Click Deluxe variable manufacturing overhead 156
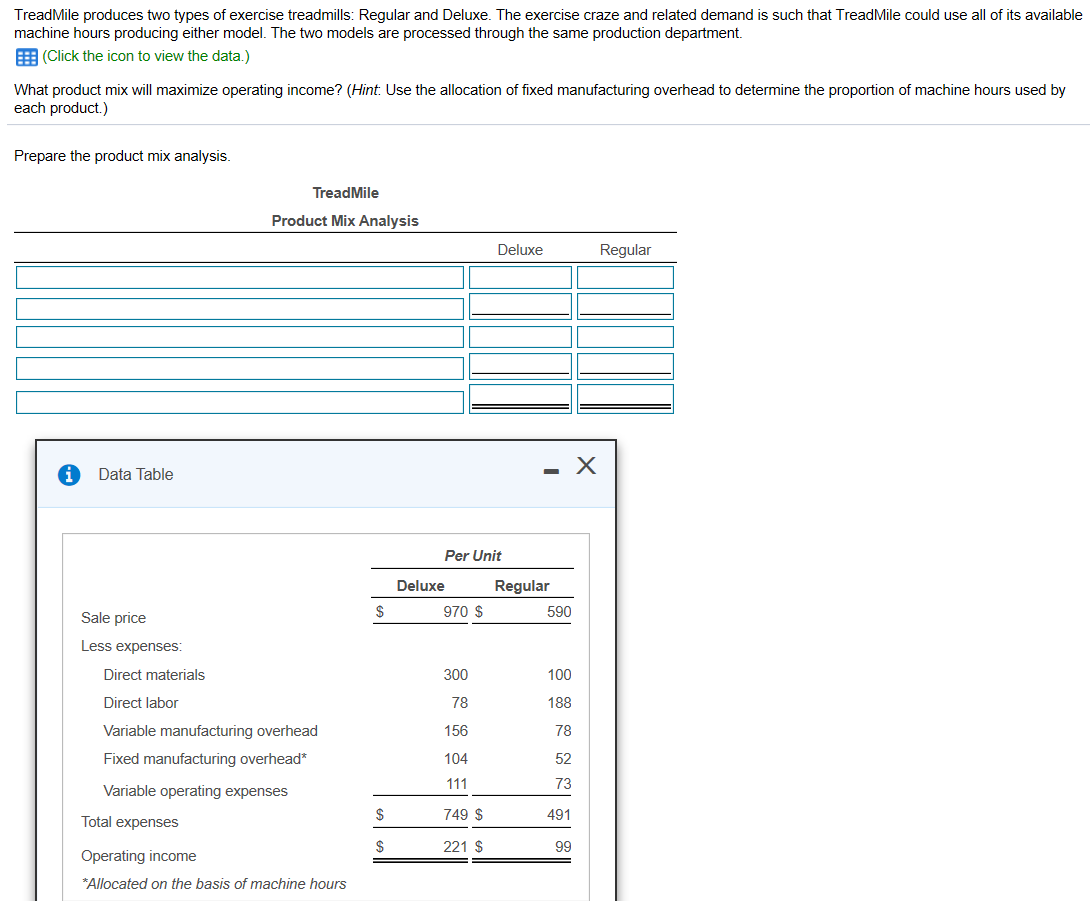Screen dimensions: 1090x901 (x=455, y=731)
